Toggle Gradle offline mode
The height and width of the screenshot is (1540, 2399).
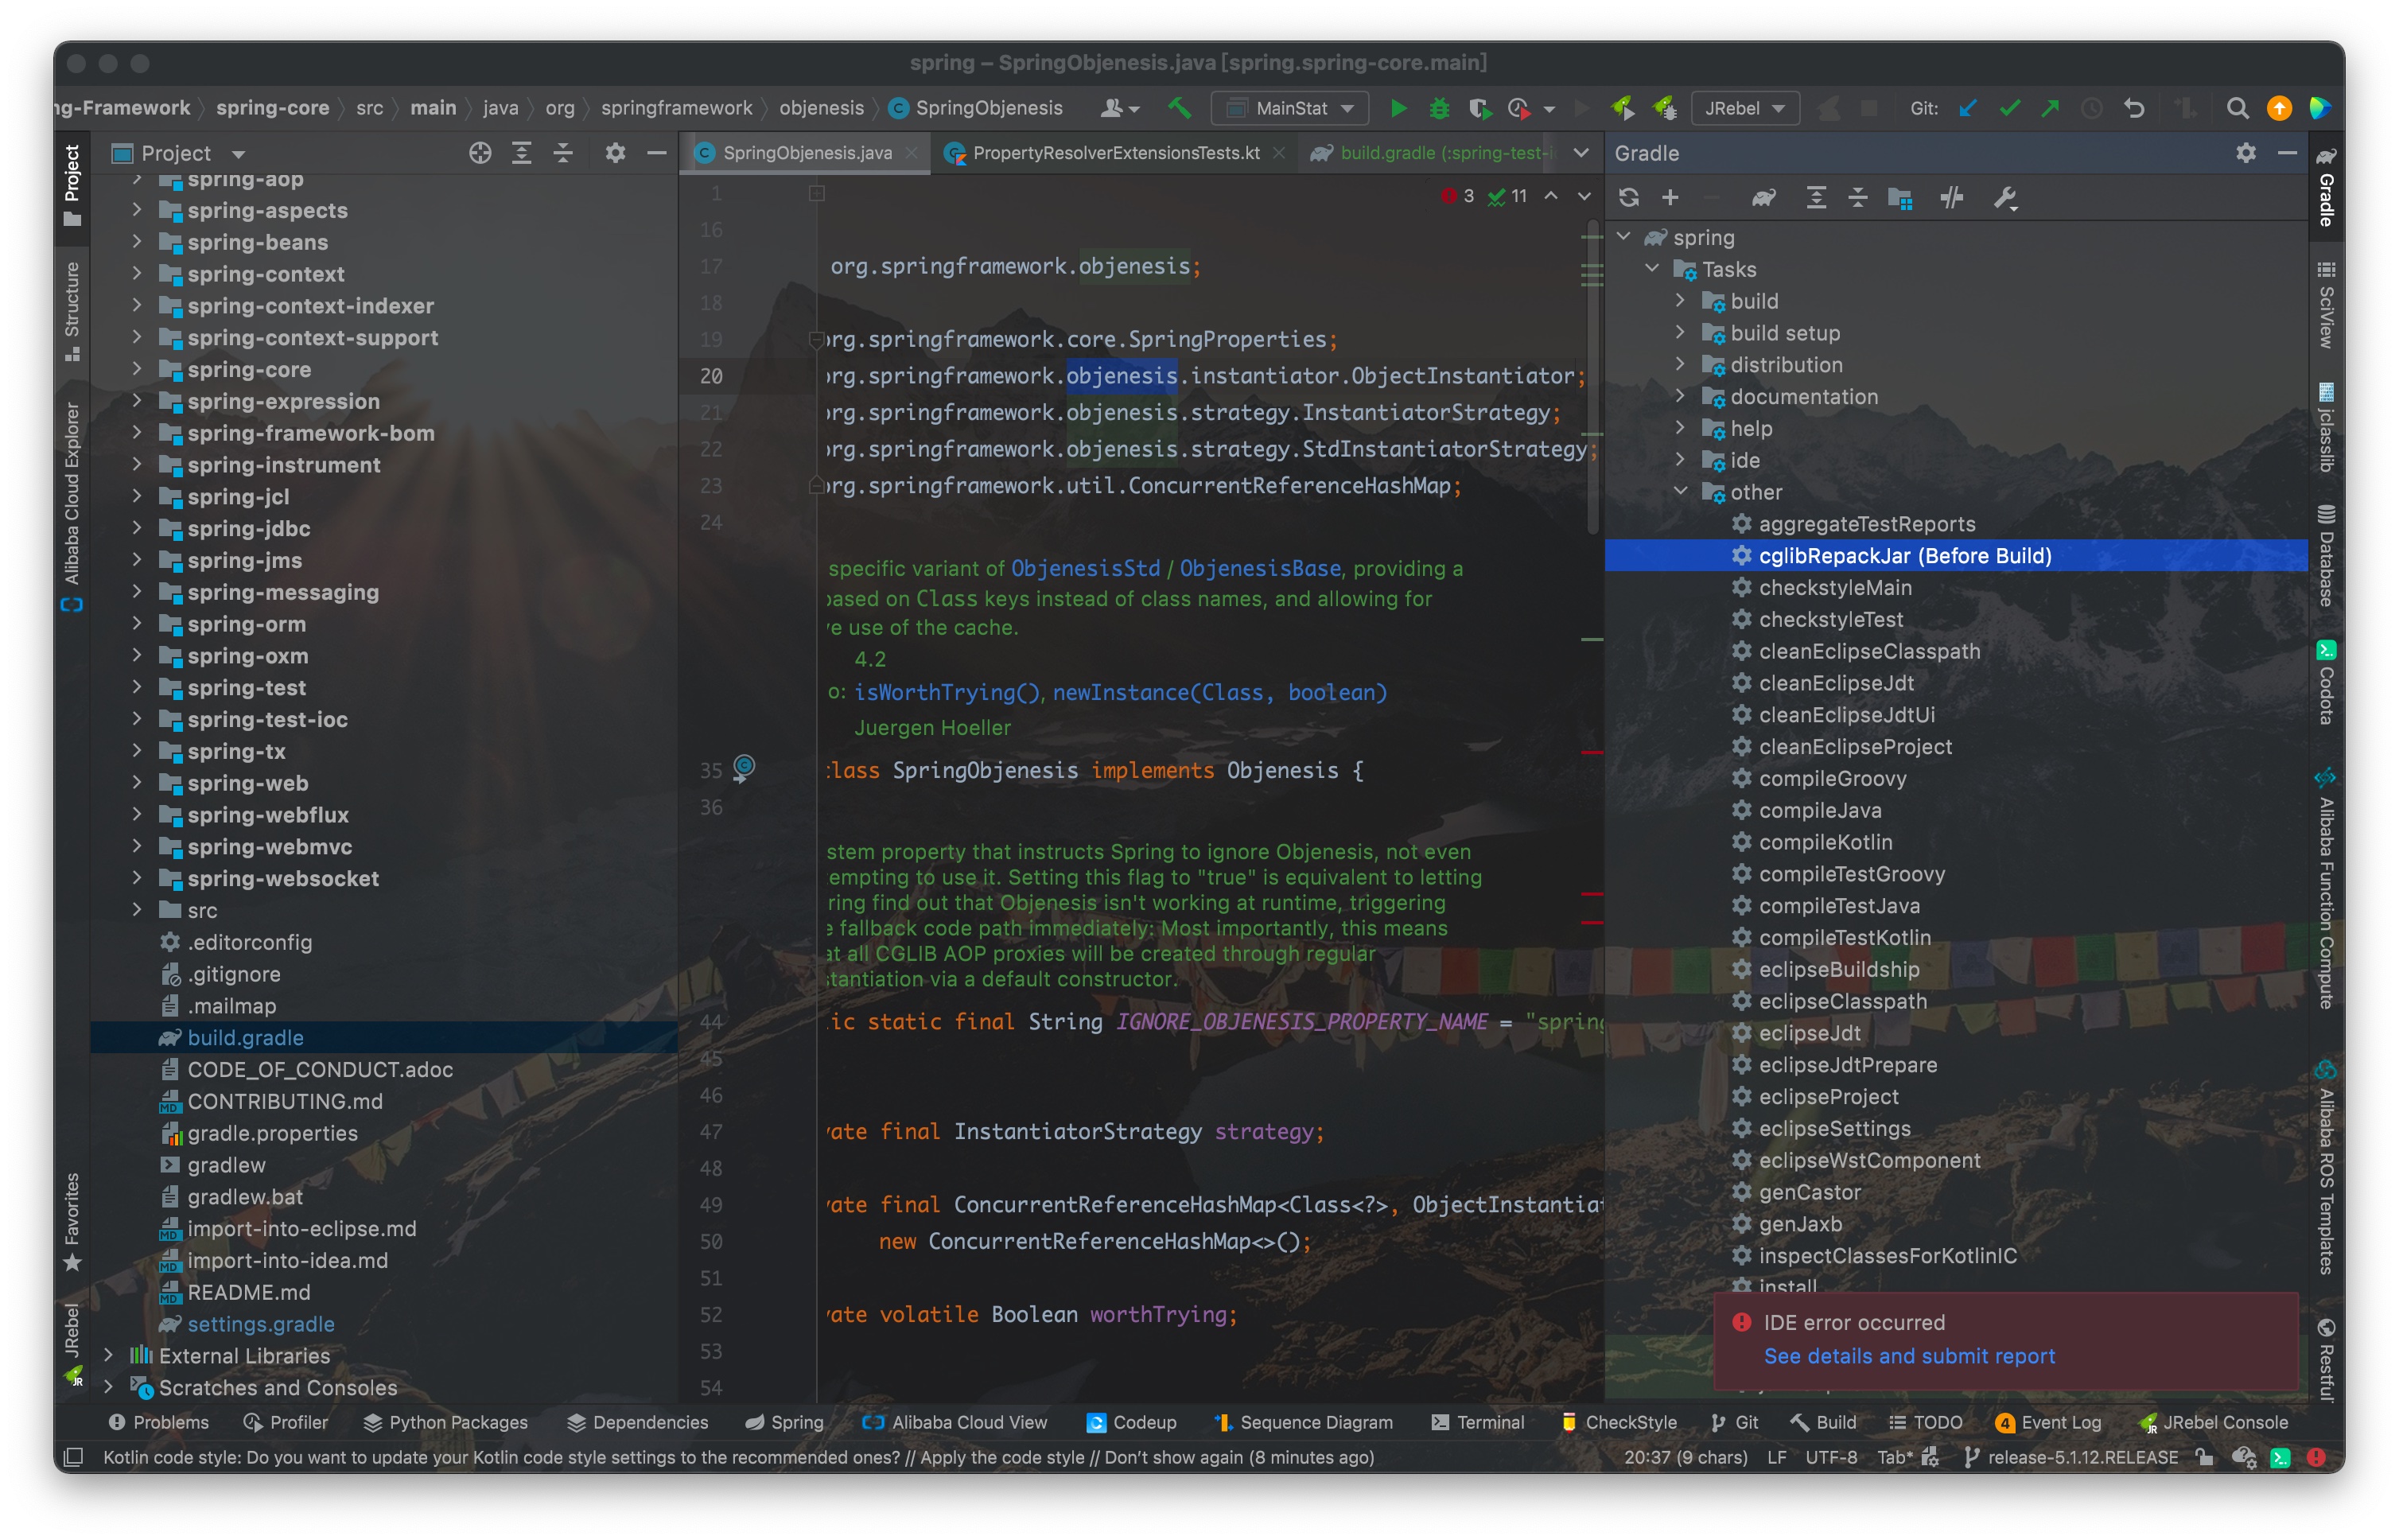[x=1951, y=197]
